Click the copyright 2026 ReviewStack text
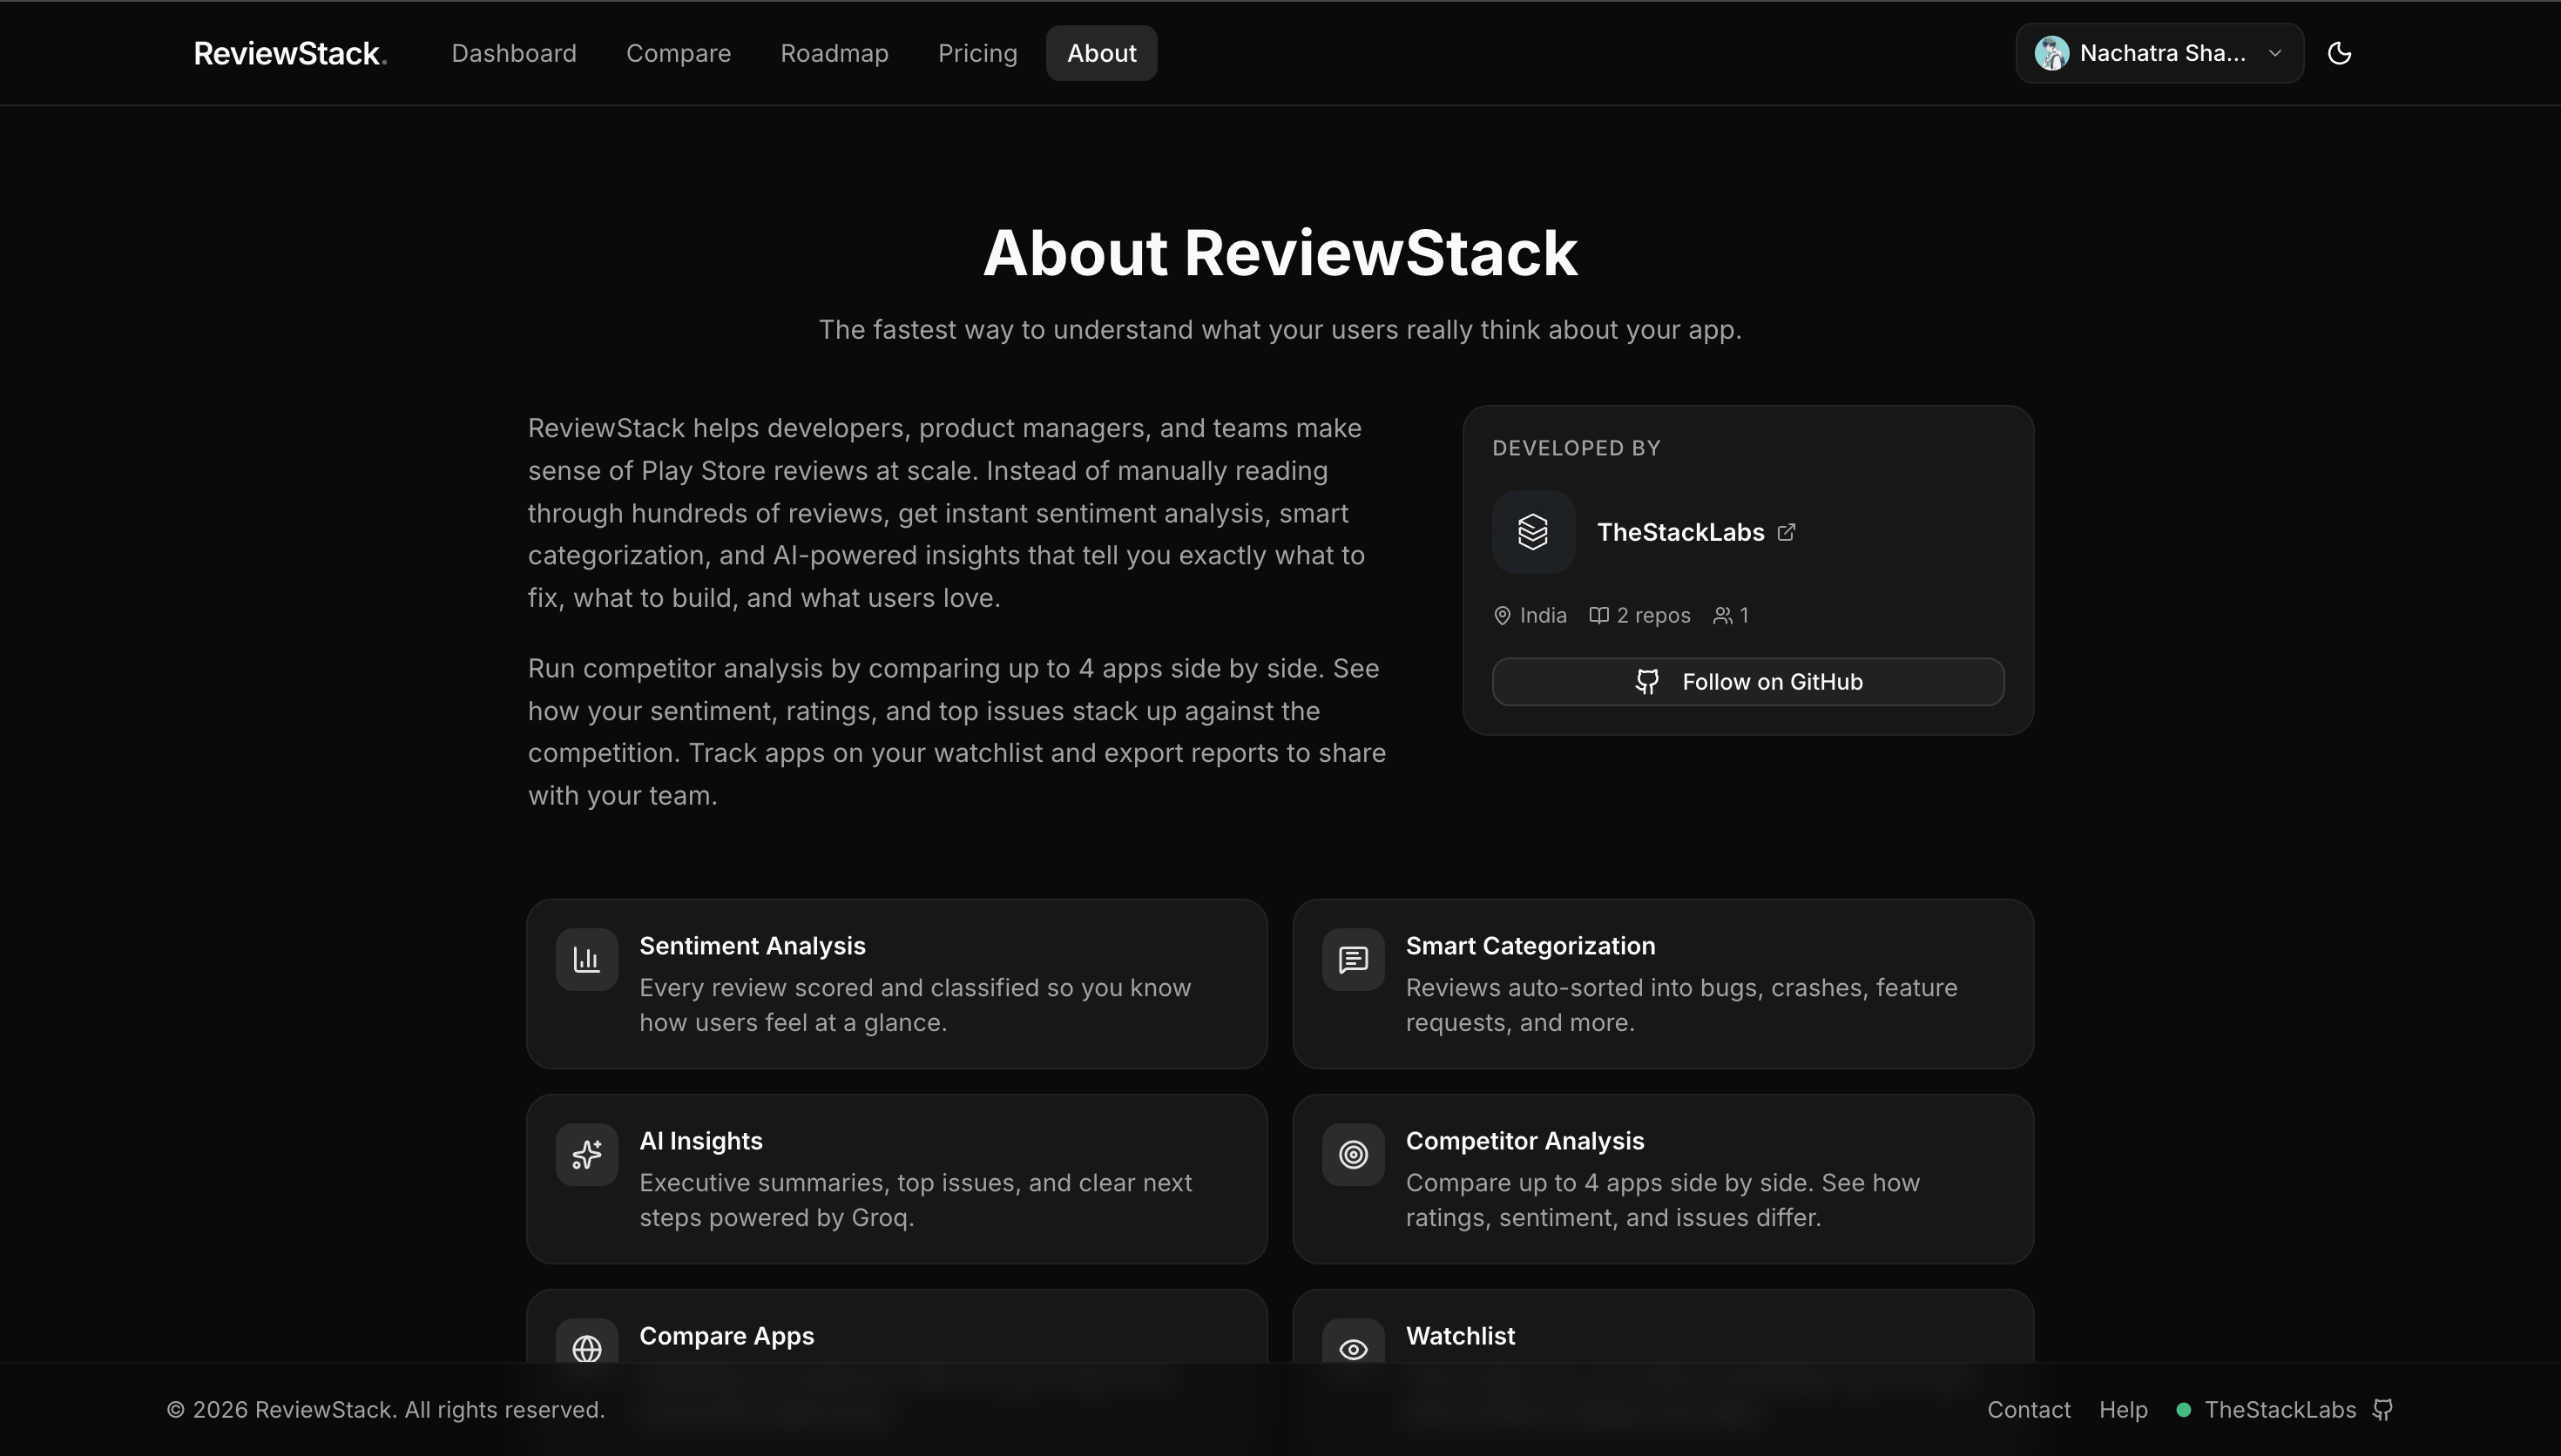 coord(385,1410)
